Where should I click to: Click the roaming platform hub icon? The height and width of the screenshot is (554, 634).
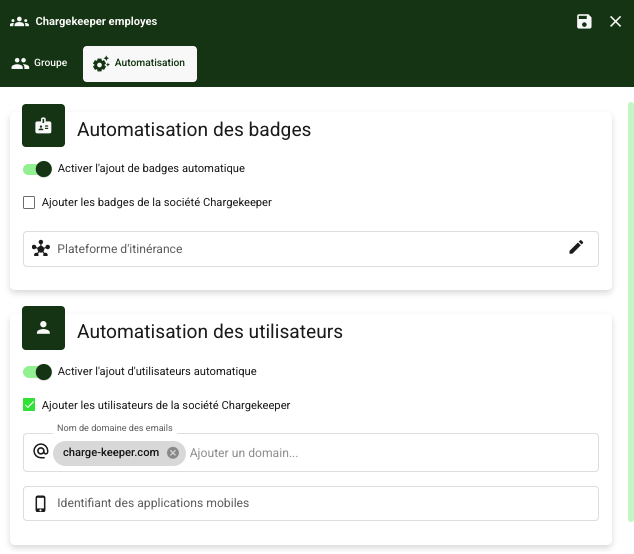(x=41, y=249)
